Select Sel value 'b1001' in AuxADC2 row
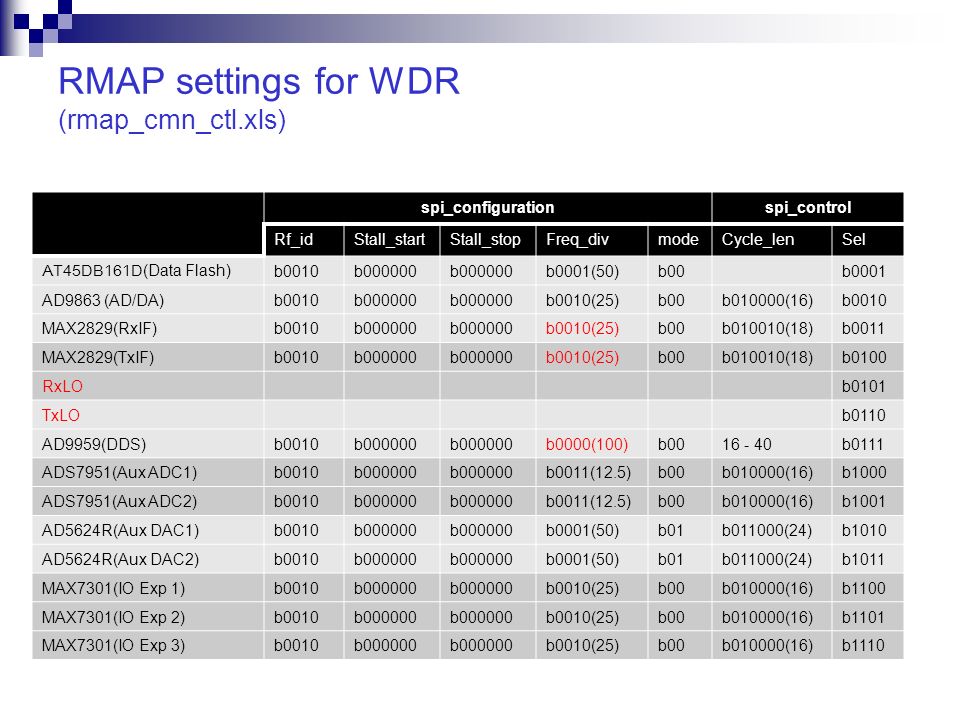 click(x=863, y=501)
